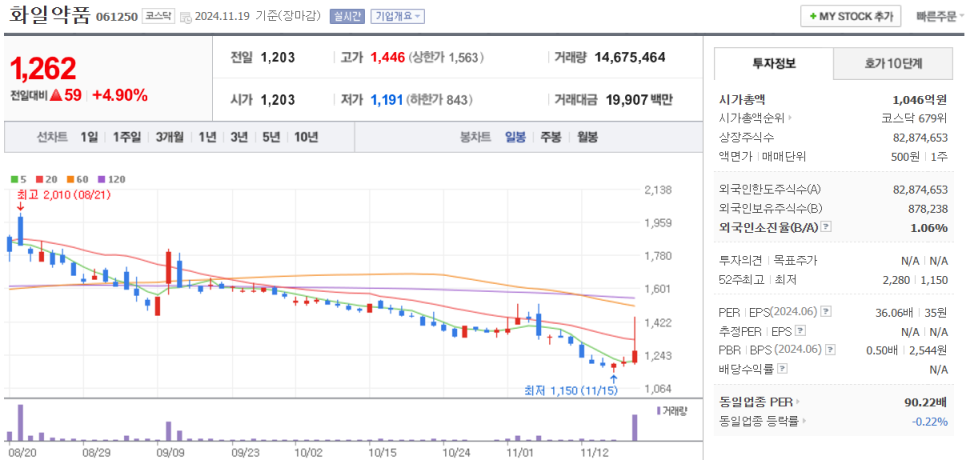Click help icon beside PBR | BPS (2024.06)
Screen dimensions: 966x460
point(831,350)
